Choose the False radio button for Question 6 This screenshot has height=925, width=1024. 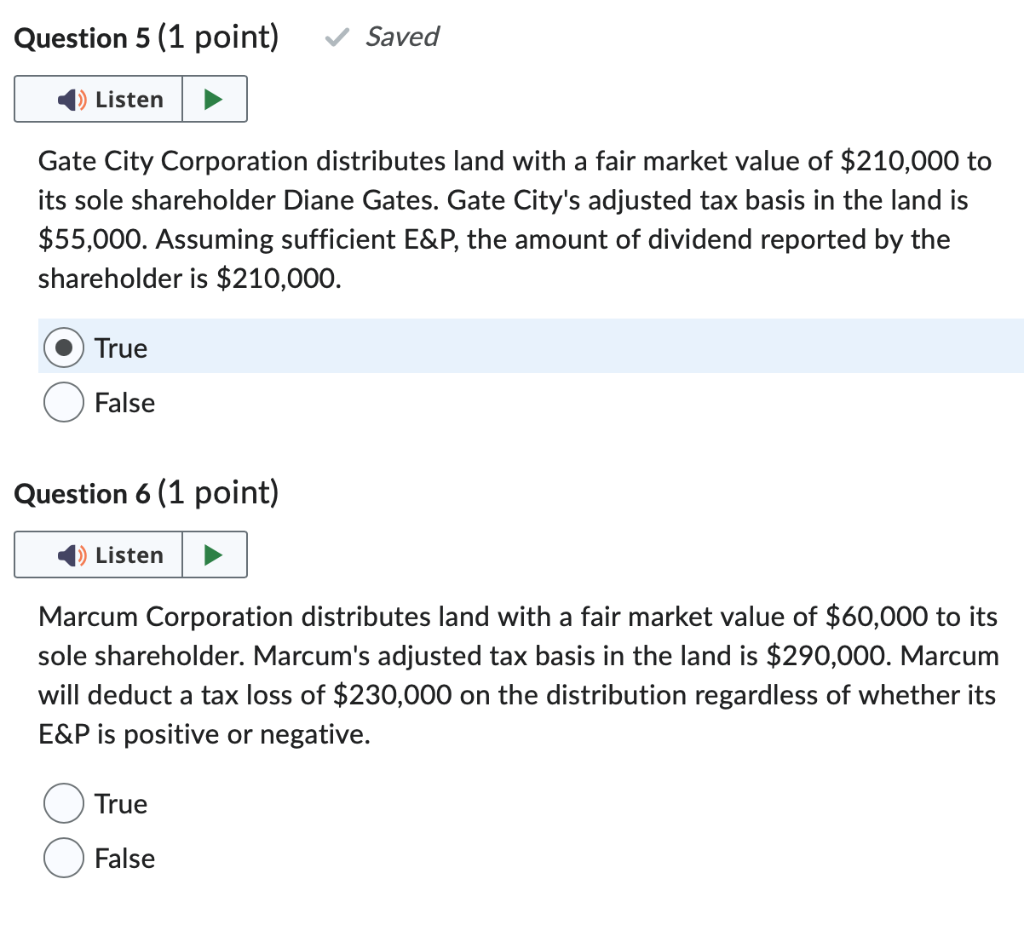[64, 858]
